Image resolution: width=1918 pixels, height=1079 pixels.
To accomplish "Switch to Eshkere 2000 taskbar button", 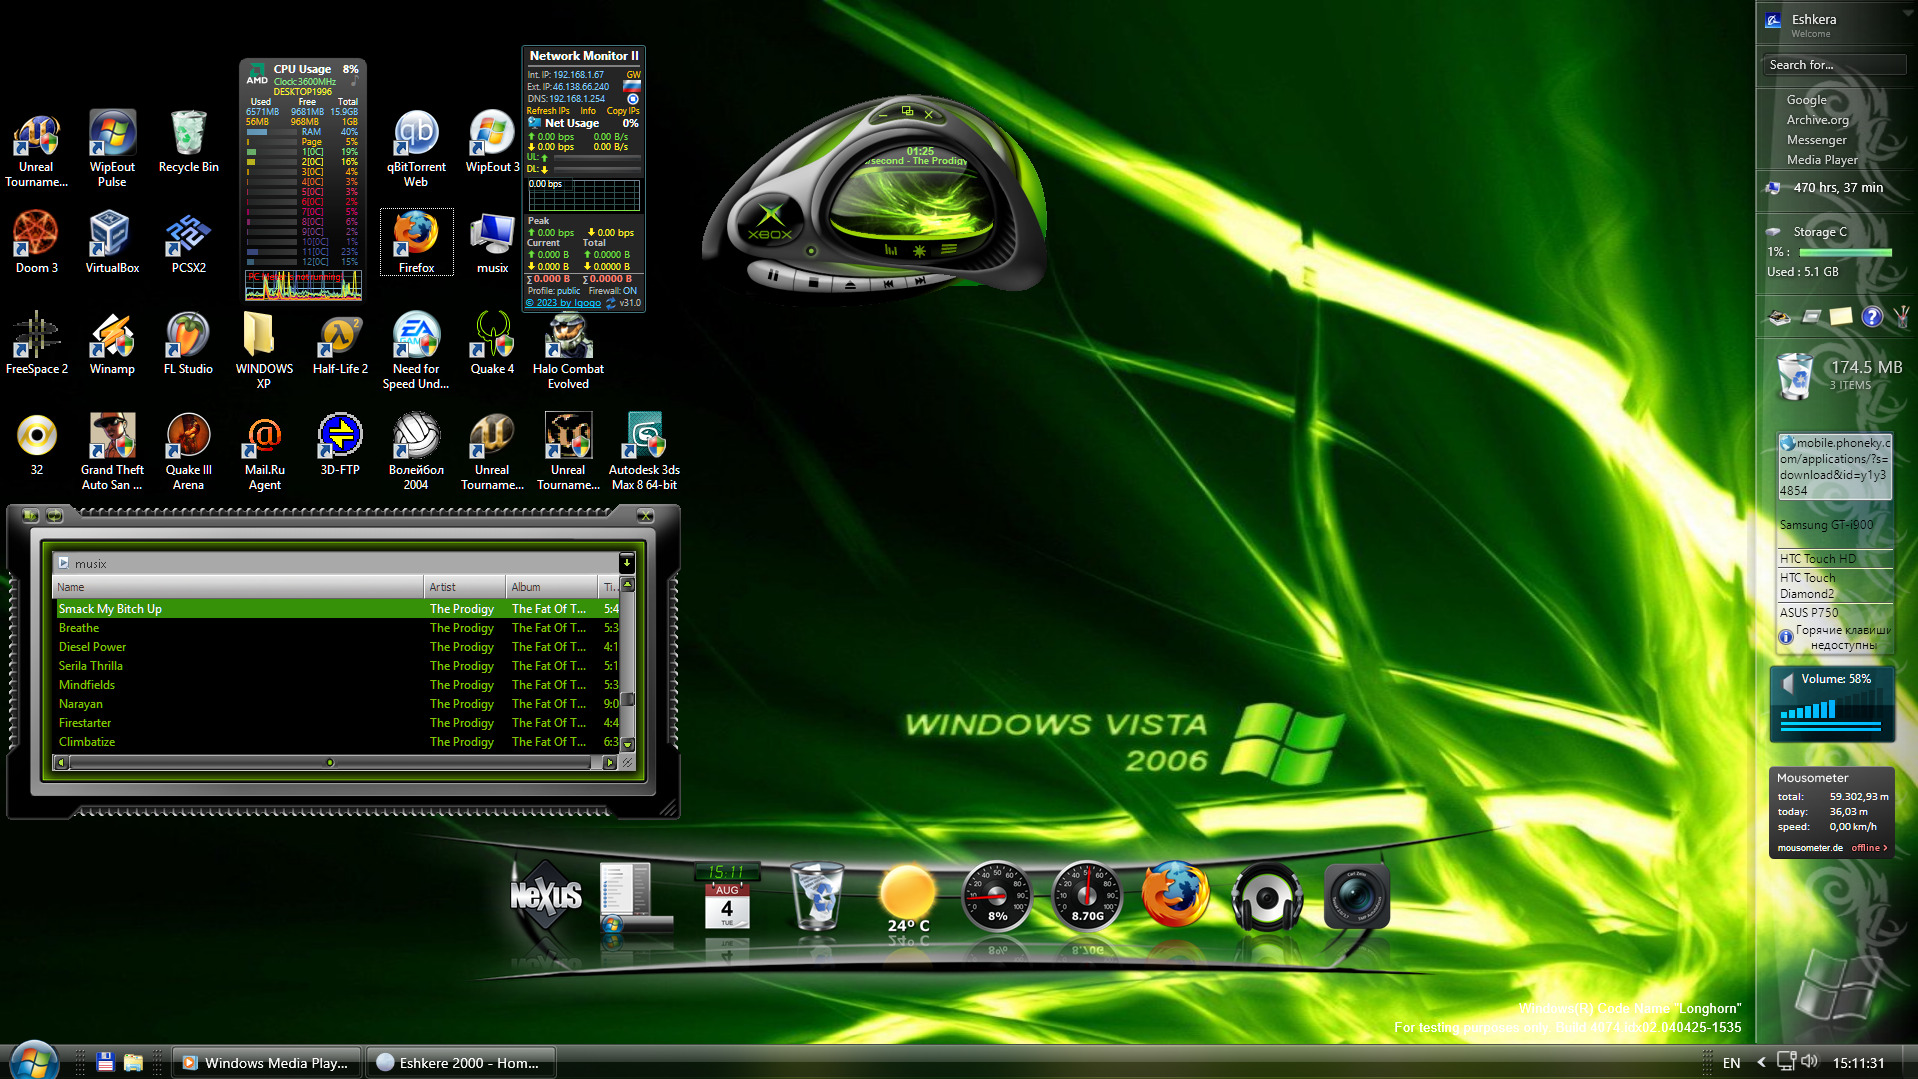I will pos(460,1063).
